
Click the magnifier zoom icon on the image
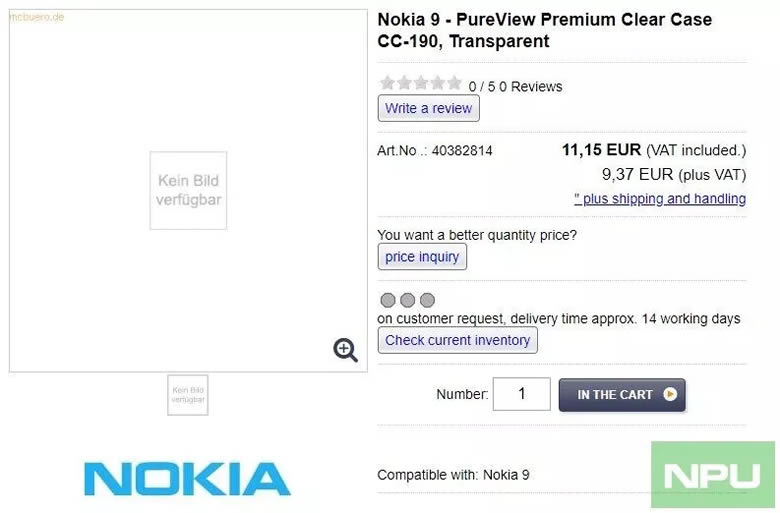tap(346, 350)
